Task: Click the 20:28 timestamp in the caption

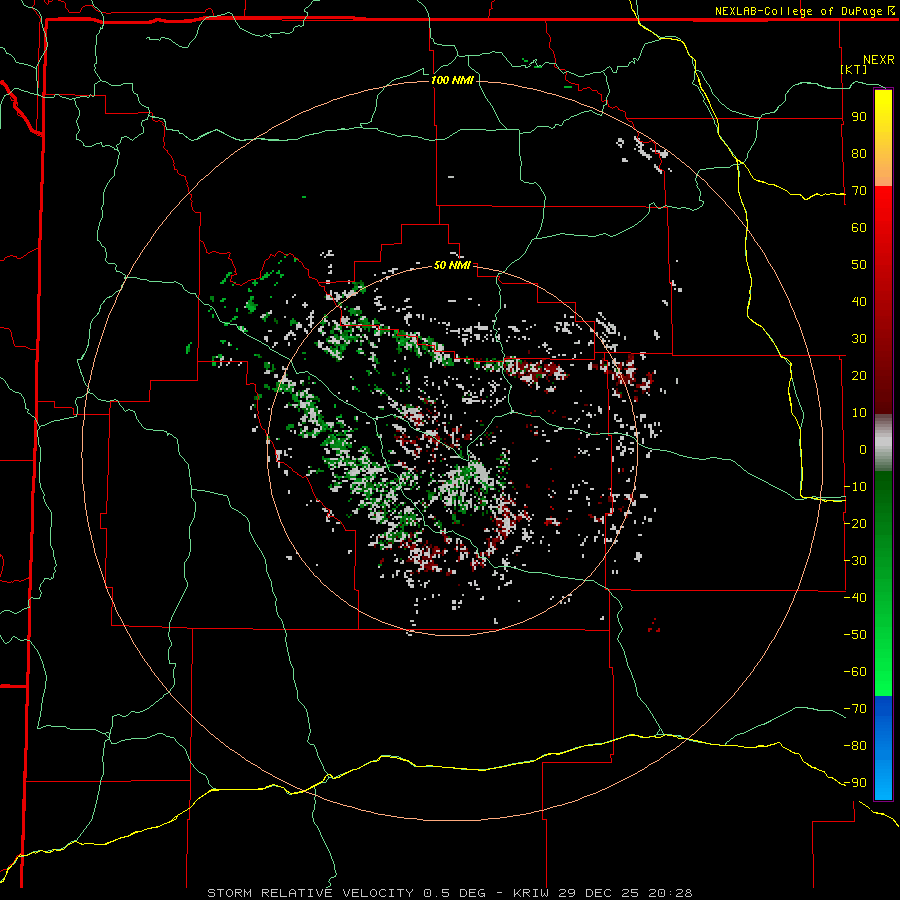Action: pos(670,893)
